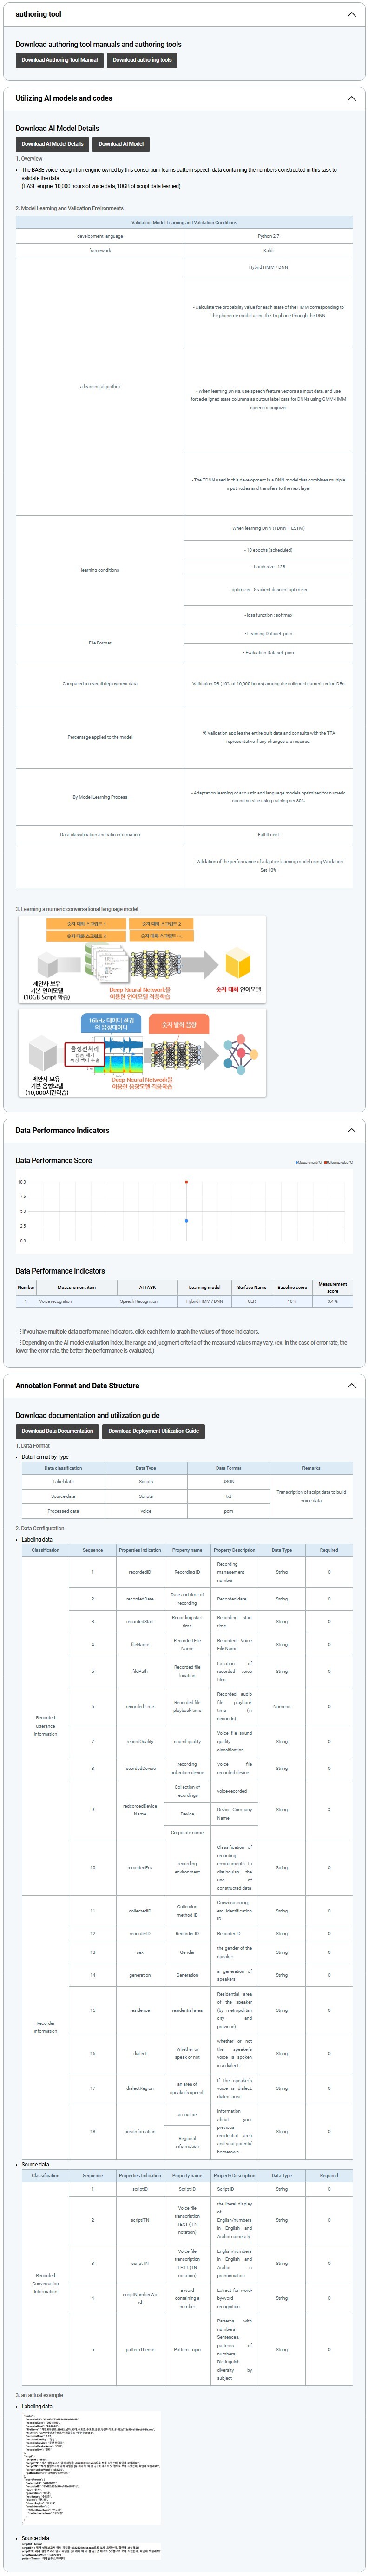368x2576 pixels.
Task: Click Download AI Model Details button
Action: [54, 144]
